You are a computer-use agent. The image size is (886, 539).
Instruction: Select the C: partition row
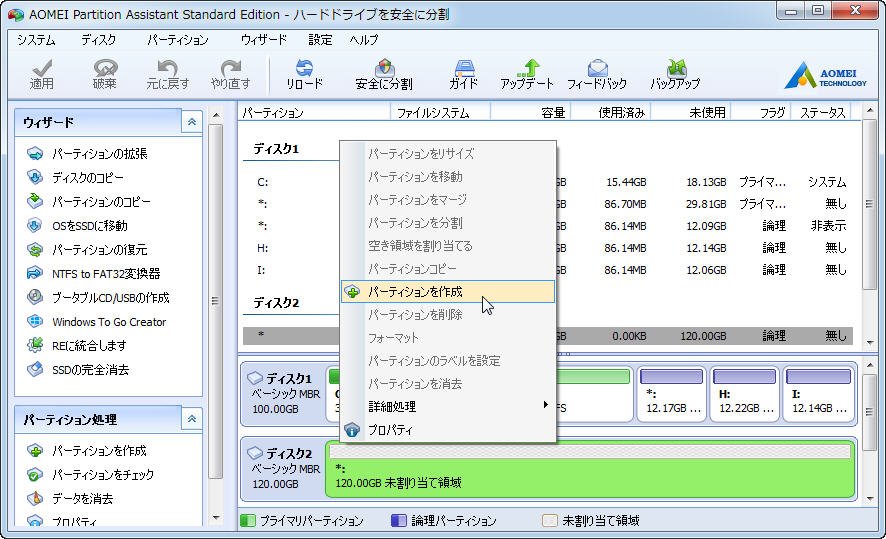pos(548,182)
